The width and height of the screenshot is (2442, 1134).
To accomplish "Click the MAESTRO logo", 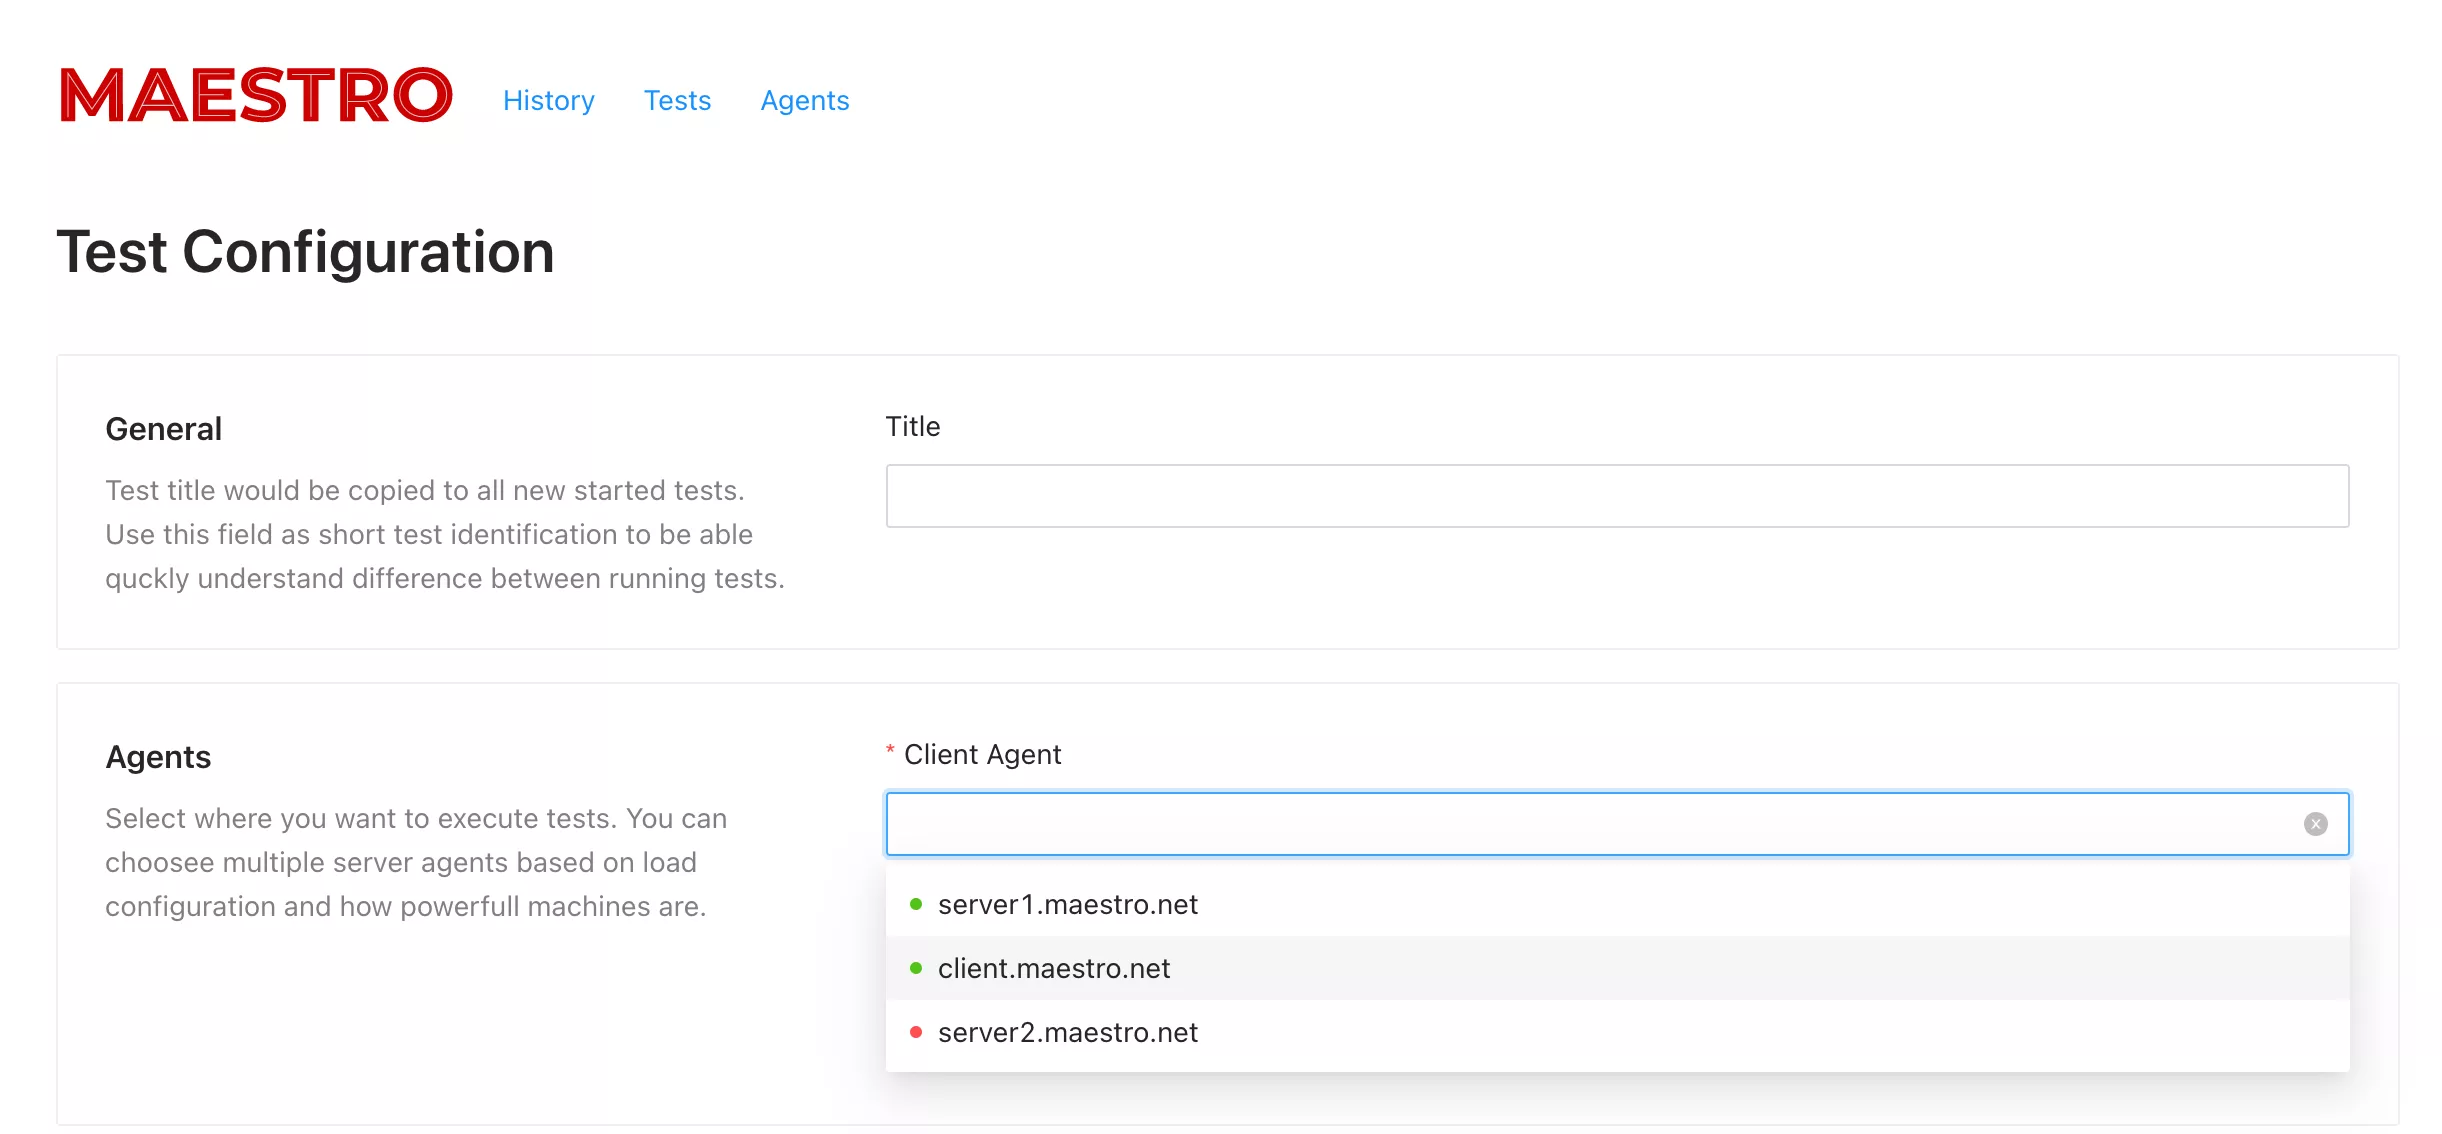I will [x=256, y=96].
